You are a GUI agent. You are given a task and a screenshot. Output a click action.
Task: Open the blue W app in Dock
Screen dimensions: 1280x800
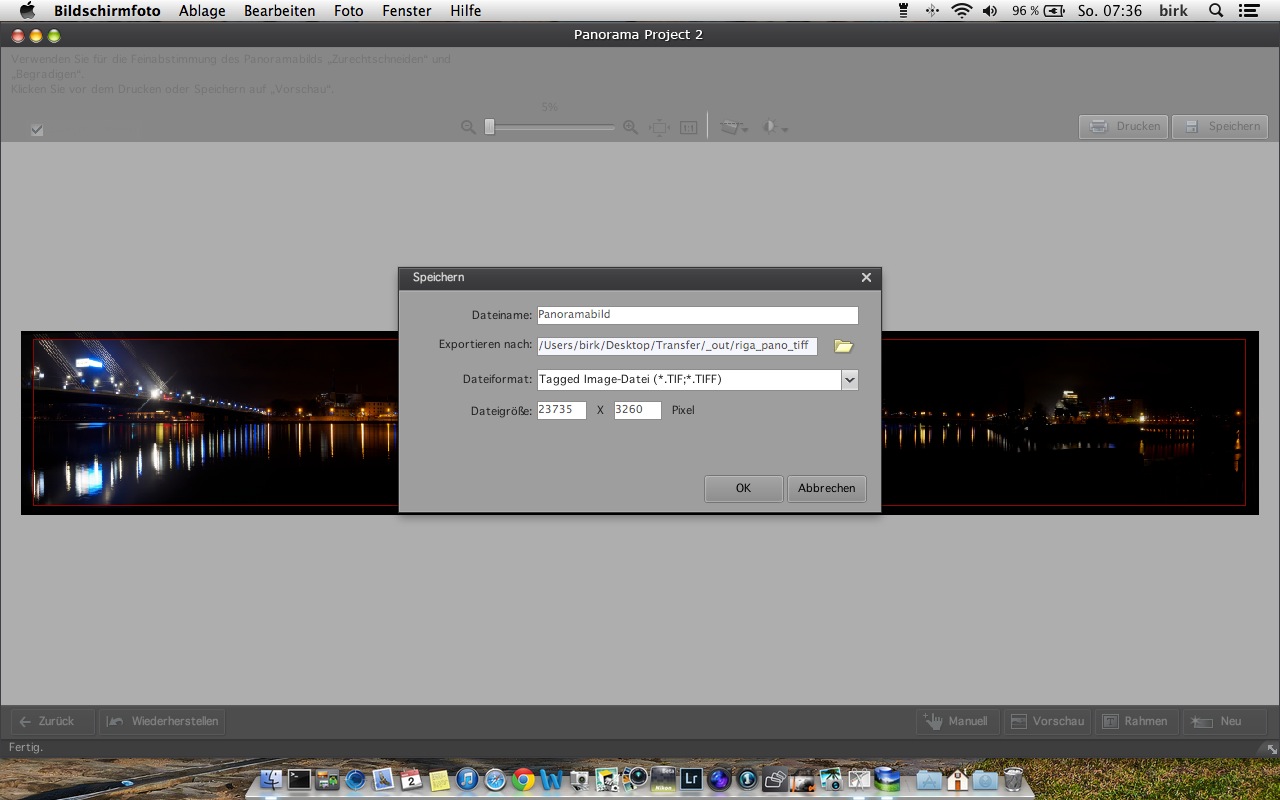pyautogui.click(x=551, y=779)
